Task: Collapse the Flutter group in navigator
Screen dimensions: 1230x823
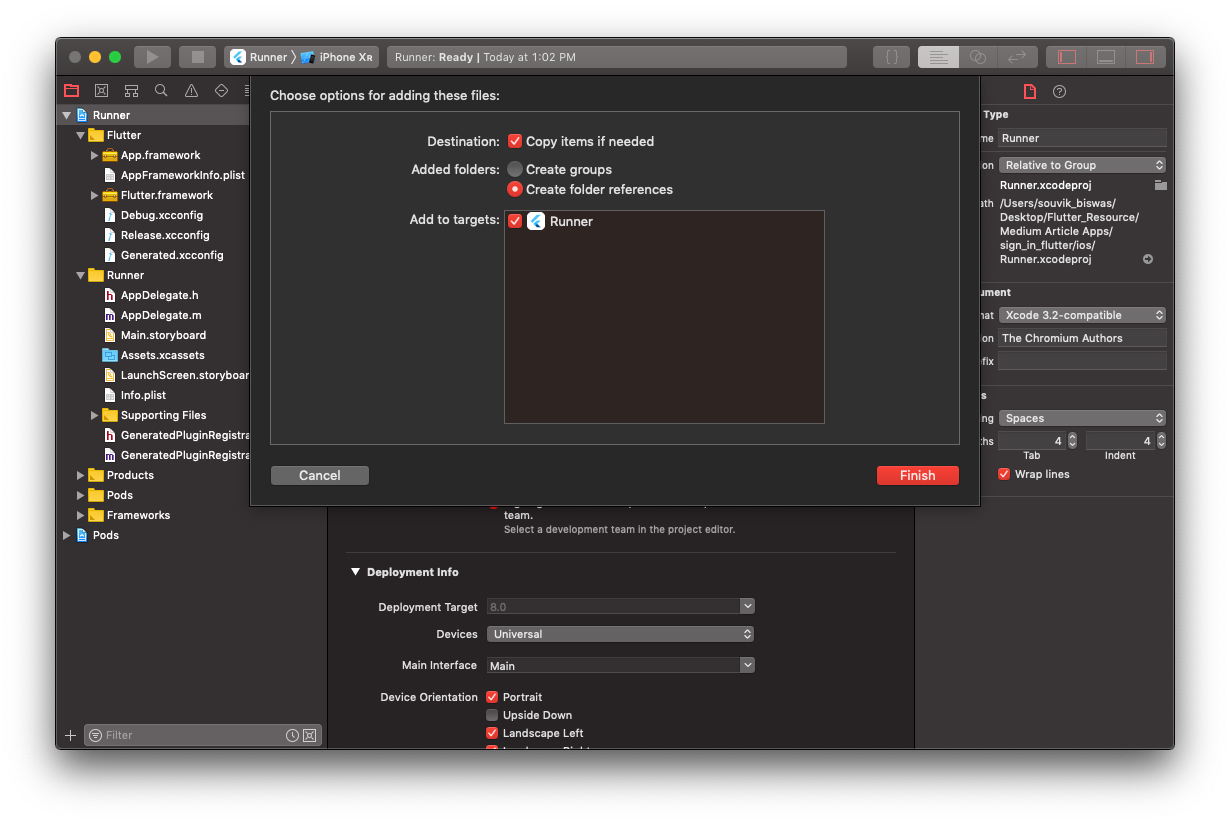Action: [81, 135]
